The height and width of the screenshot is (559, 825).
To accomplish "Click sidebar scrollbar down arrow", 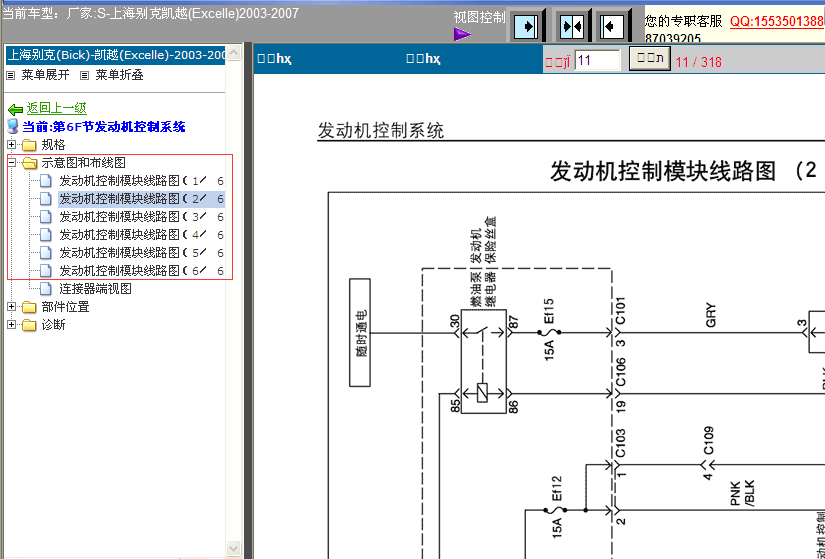I will 233,548.
